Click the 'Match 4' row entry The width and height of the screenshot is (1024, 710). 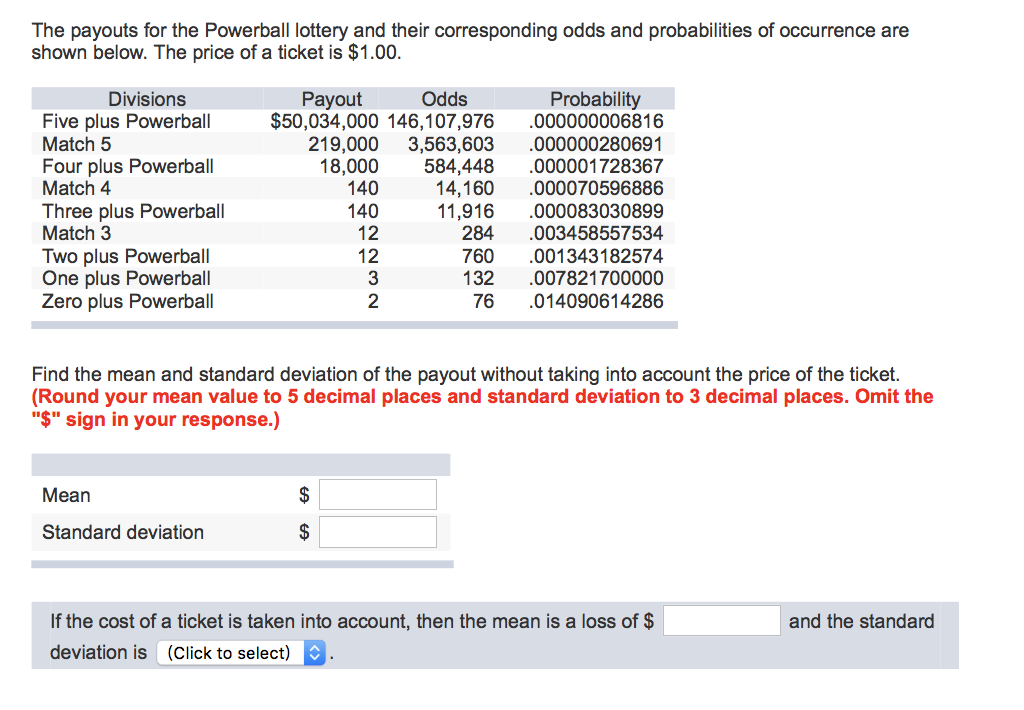(76, 188)
